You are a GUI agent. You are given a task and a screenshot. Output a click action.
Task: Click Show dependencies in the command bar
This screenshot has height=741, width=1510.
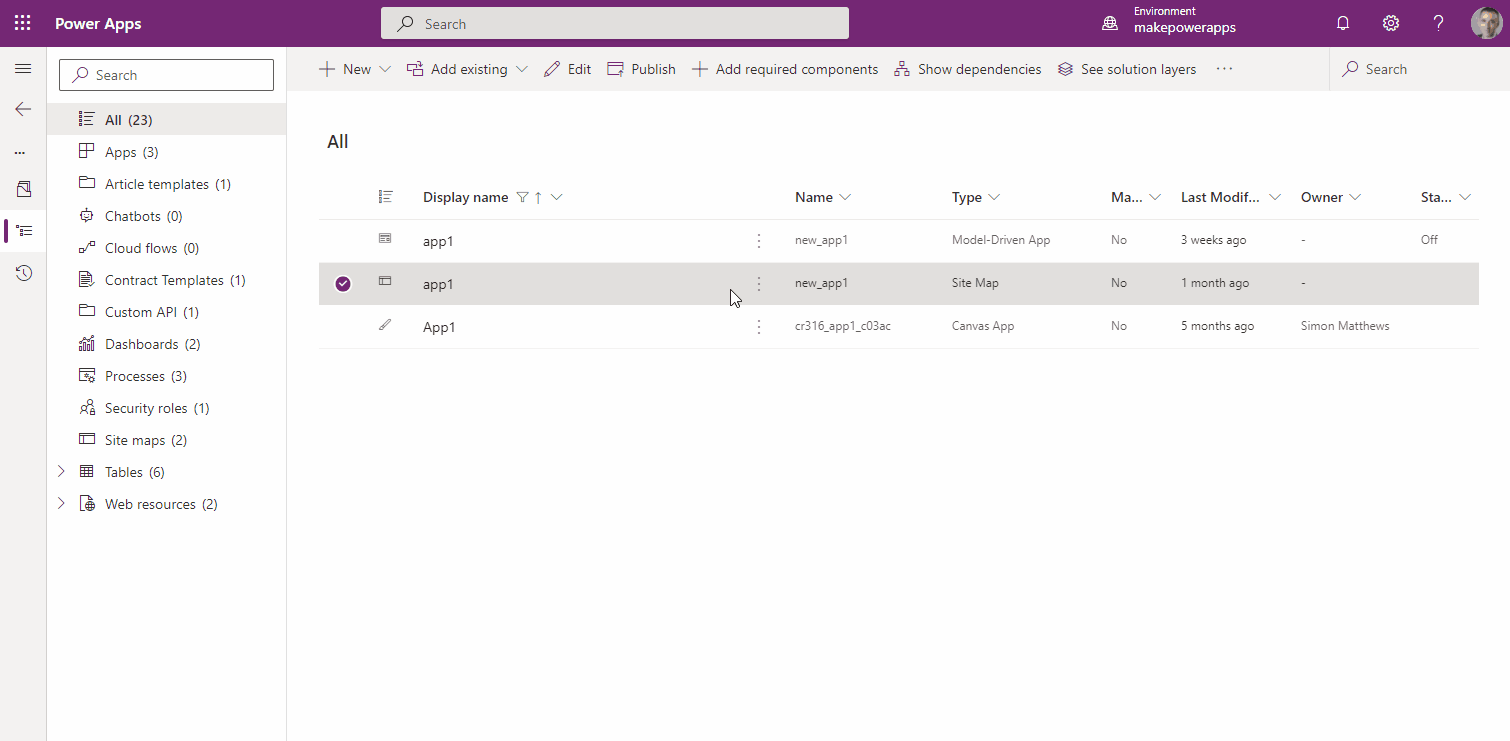[967, 69]
